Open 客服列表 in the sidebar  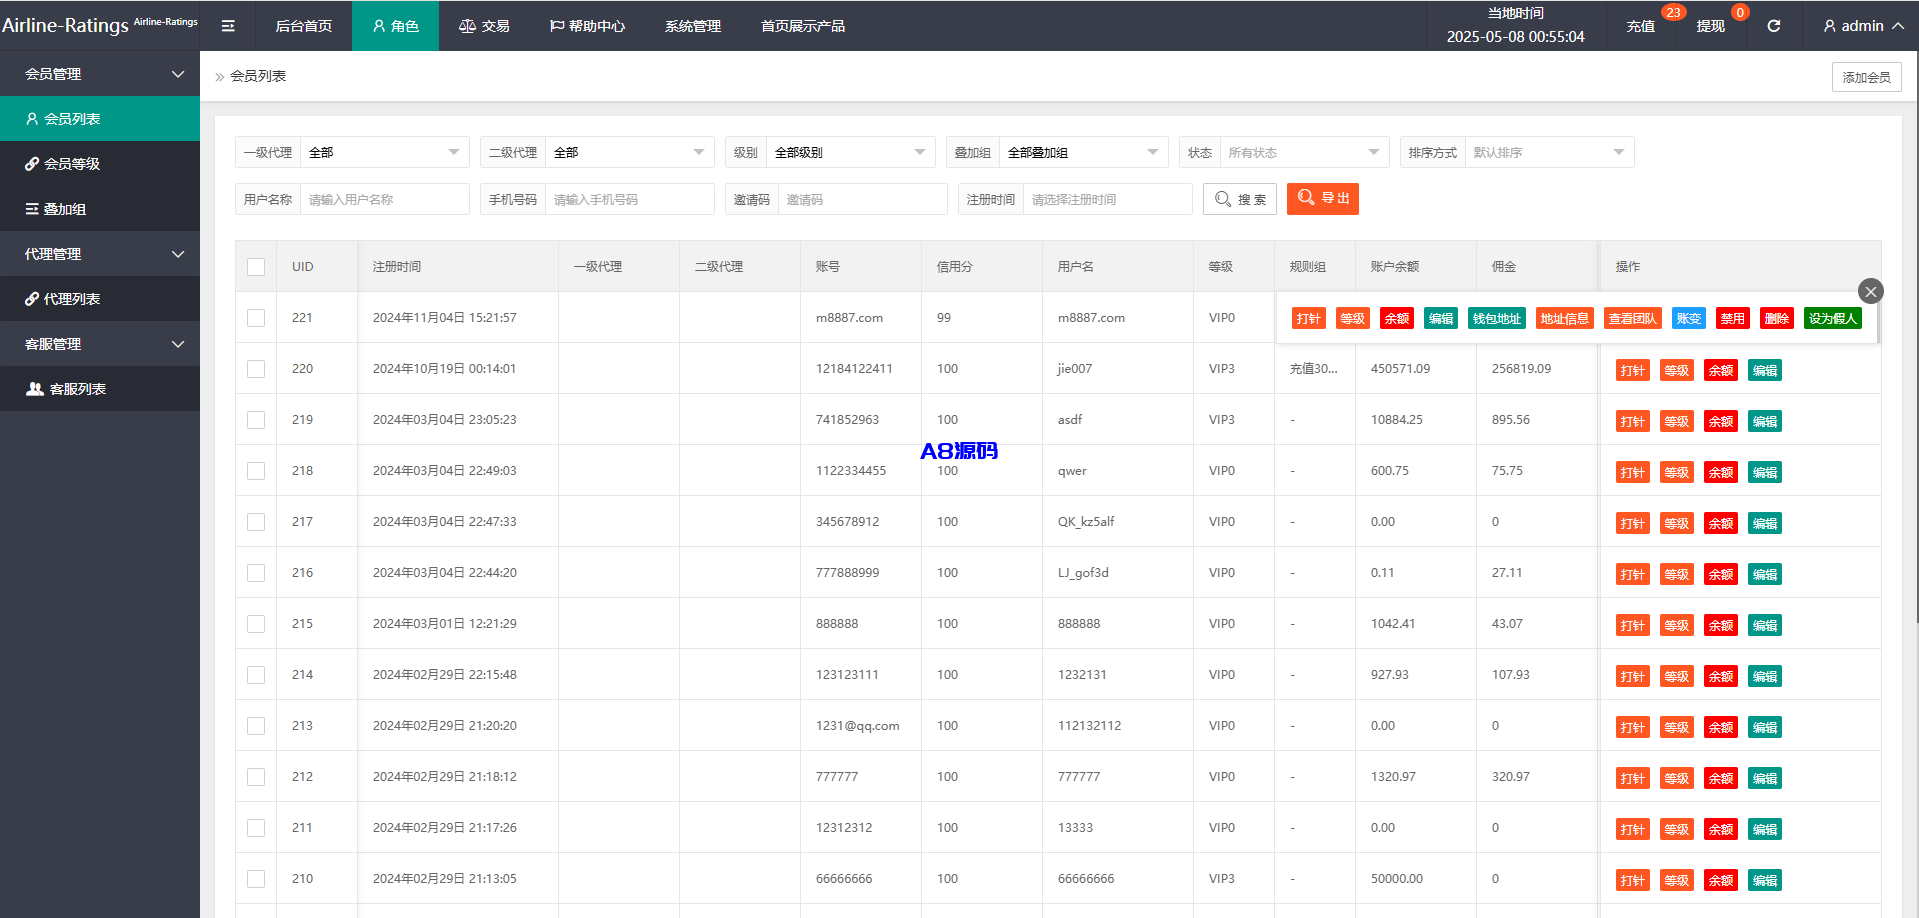click(100, 389)
